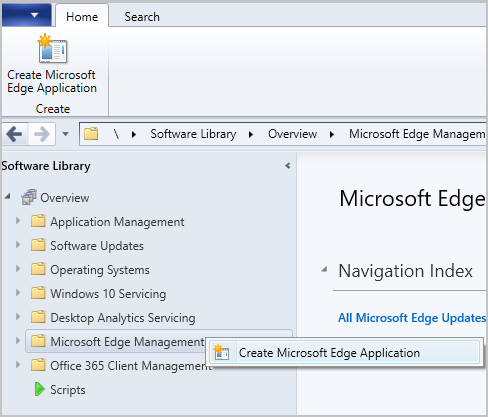The image size is (488, 417).
Task: Collapse the Overview tree node
Action: point(8,197)
